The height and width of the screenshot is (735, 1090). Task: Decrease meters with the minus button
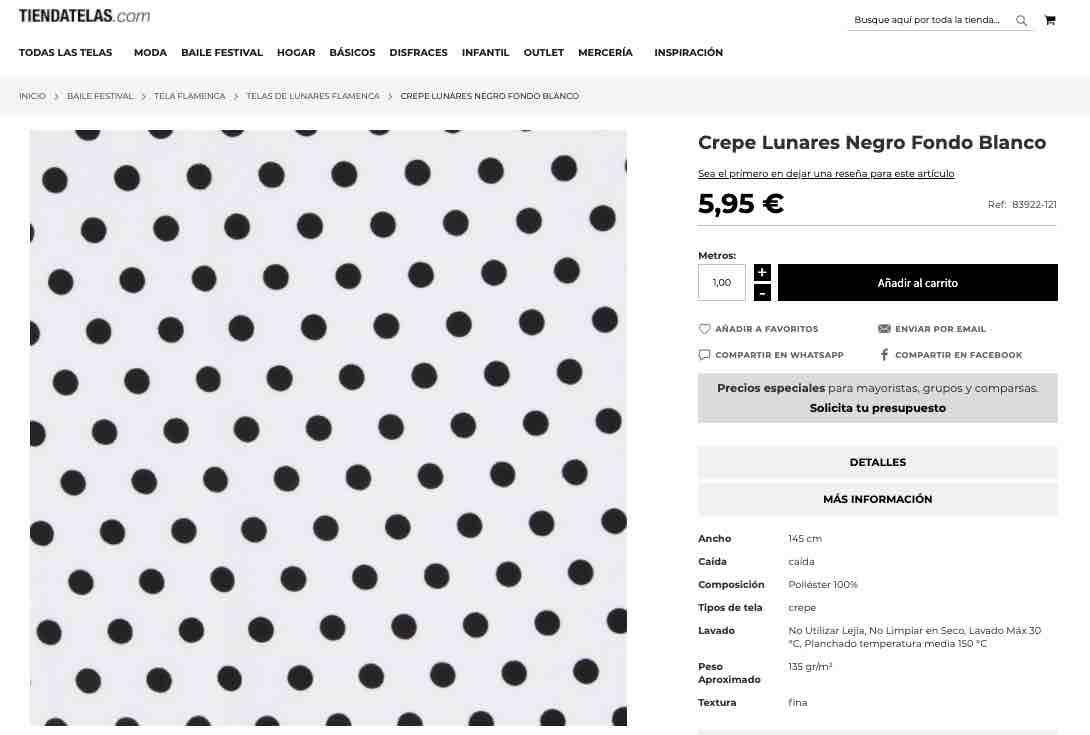(x=762, y=293)
